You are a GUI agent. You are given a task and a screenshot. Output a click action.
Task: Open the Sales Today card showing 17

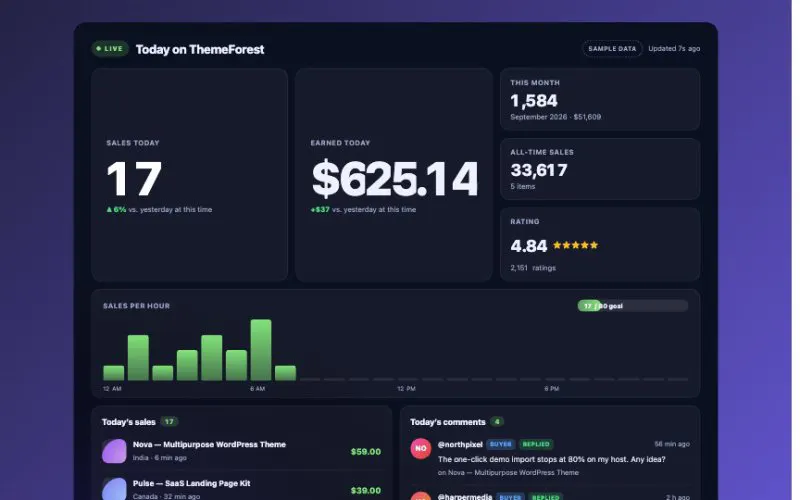click(x=189, y=175)
